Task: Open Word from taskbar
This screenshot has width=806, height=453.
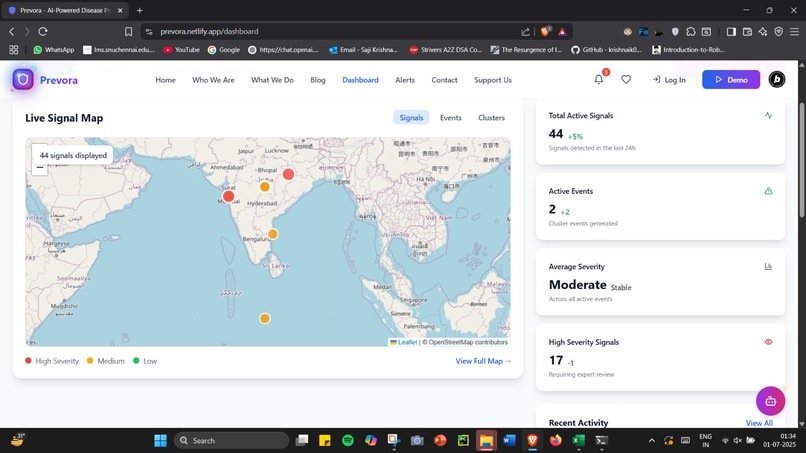Action: coord(509,440)
